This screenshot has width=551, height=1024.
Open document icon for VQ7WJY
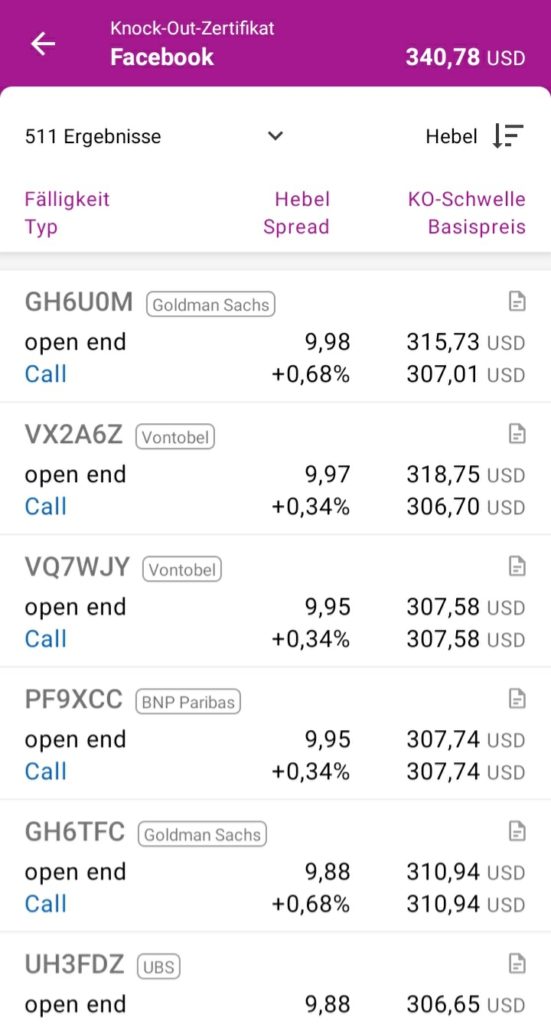coord(517,566)
